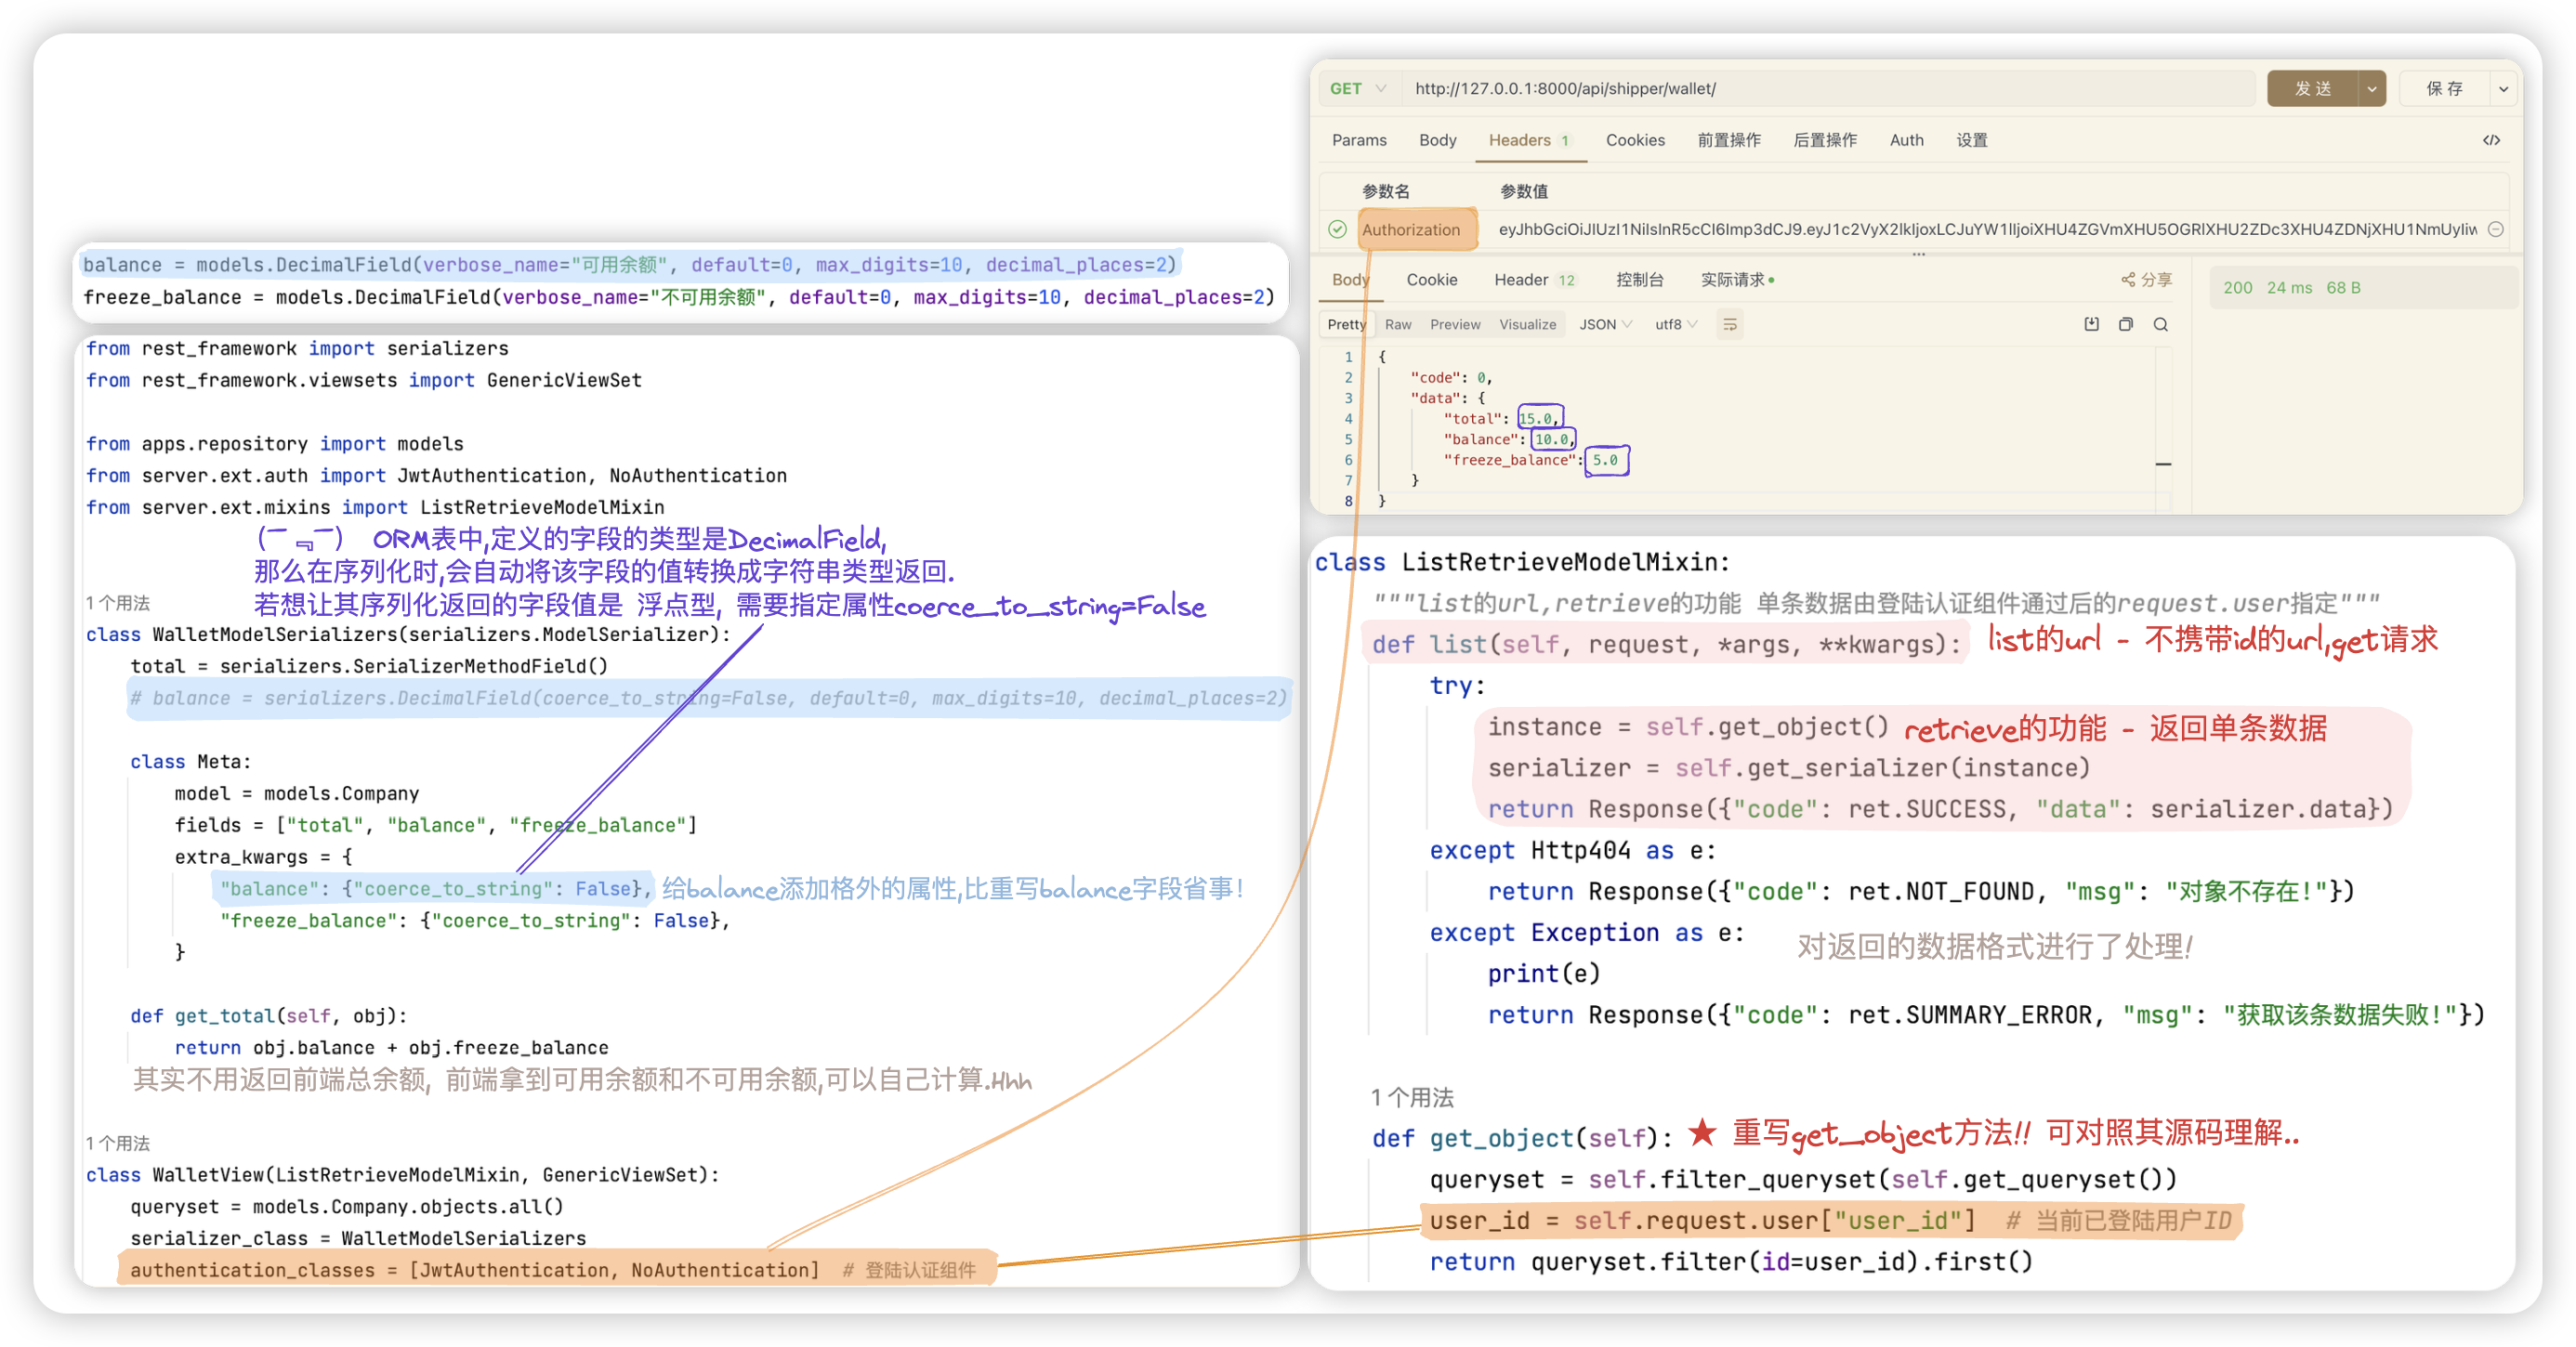Open the 控制台 console tab
Viewport: 2576px width, 1347px height.
click(1639, 280)
